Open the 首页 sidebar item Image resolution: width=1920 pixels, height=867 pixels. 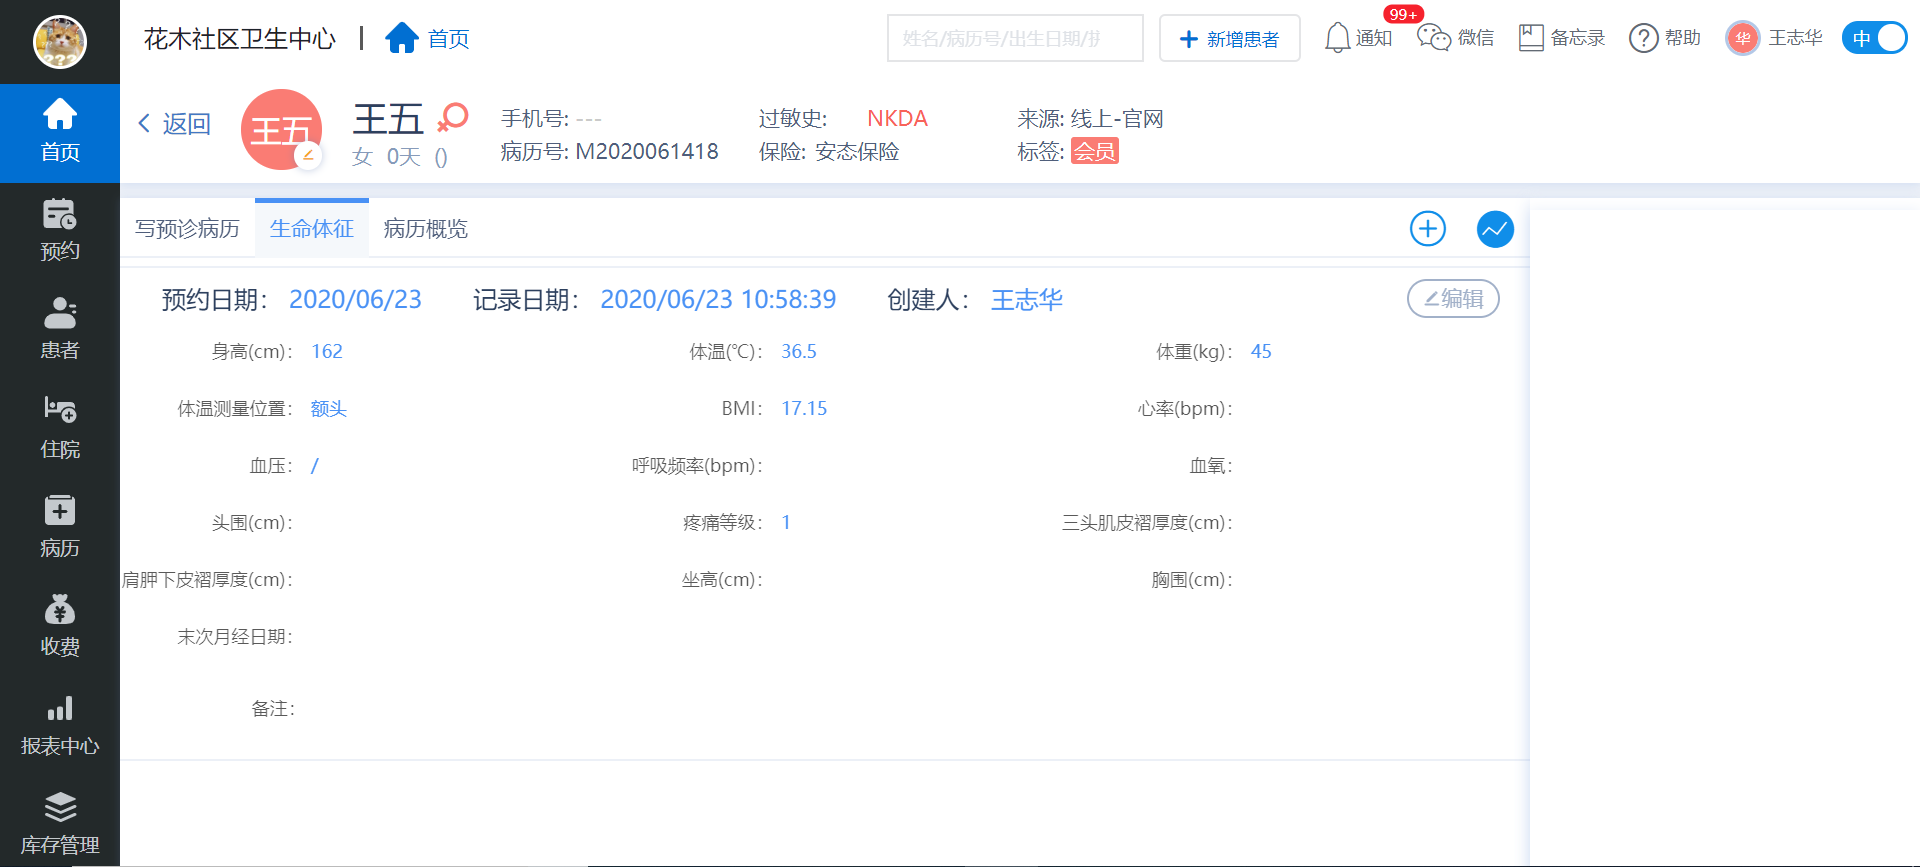60,132
